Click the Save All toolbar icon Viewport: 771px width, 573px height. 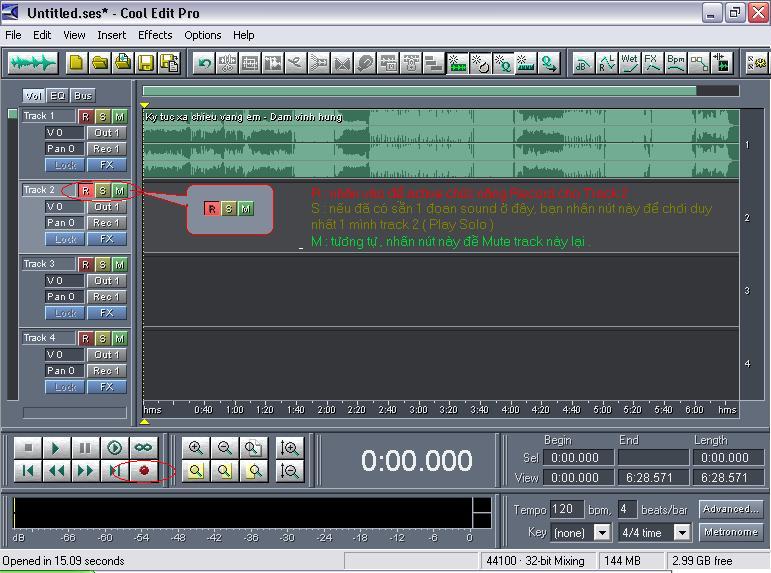click(170, 63)
